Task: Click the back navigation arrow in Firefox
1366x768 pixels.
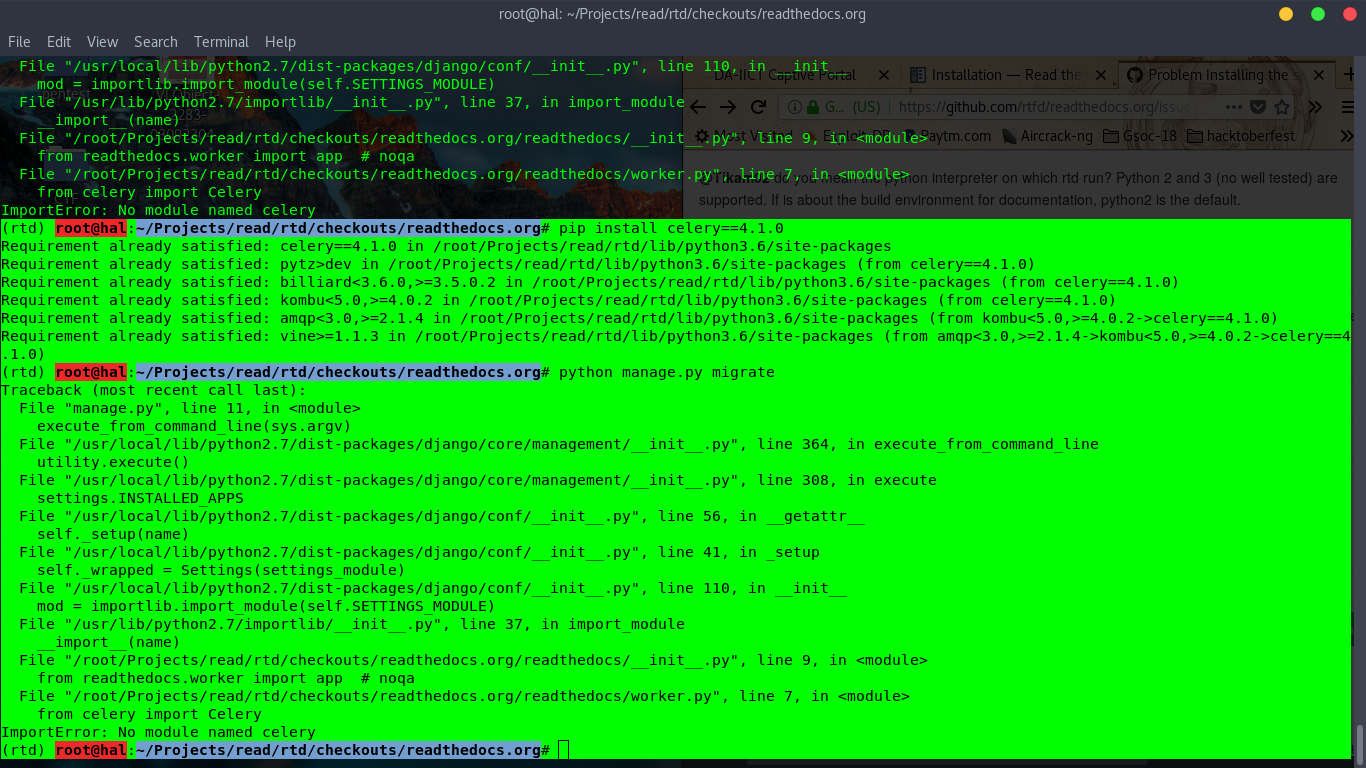Action: click(x=698, y=107)
